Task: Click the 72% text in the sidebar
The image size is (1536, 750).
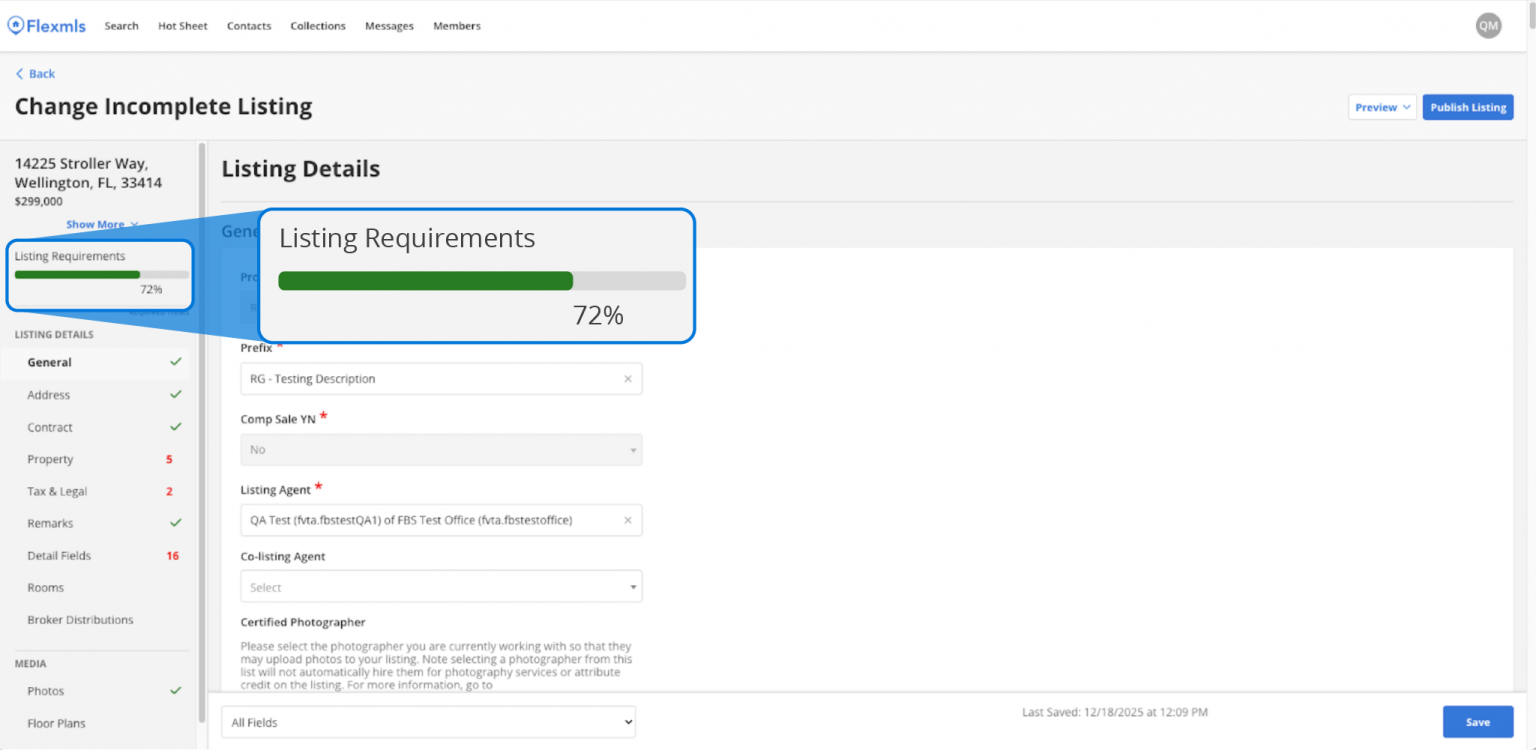Action: click(x=151, y=290)
